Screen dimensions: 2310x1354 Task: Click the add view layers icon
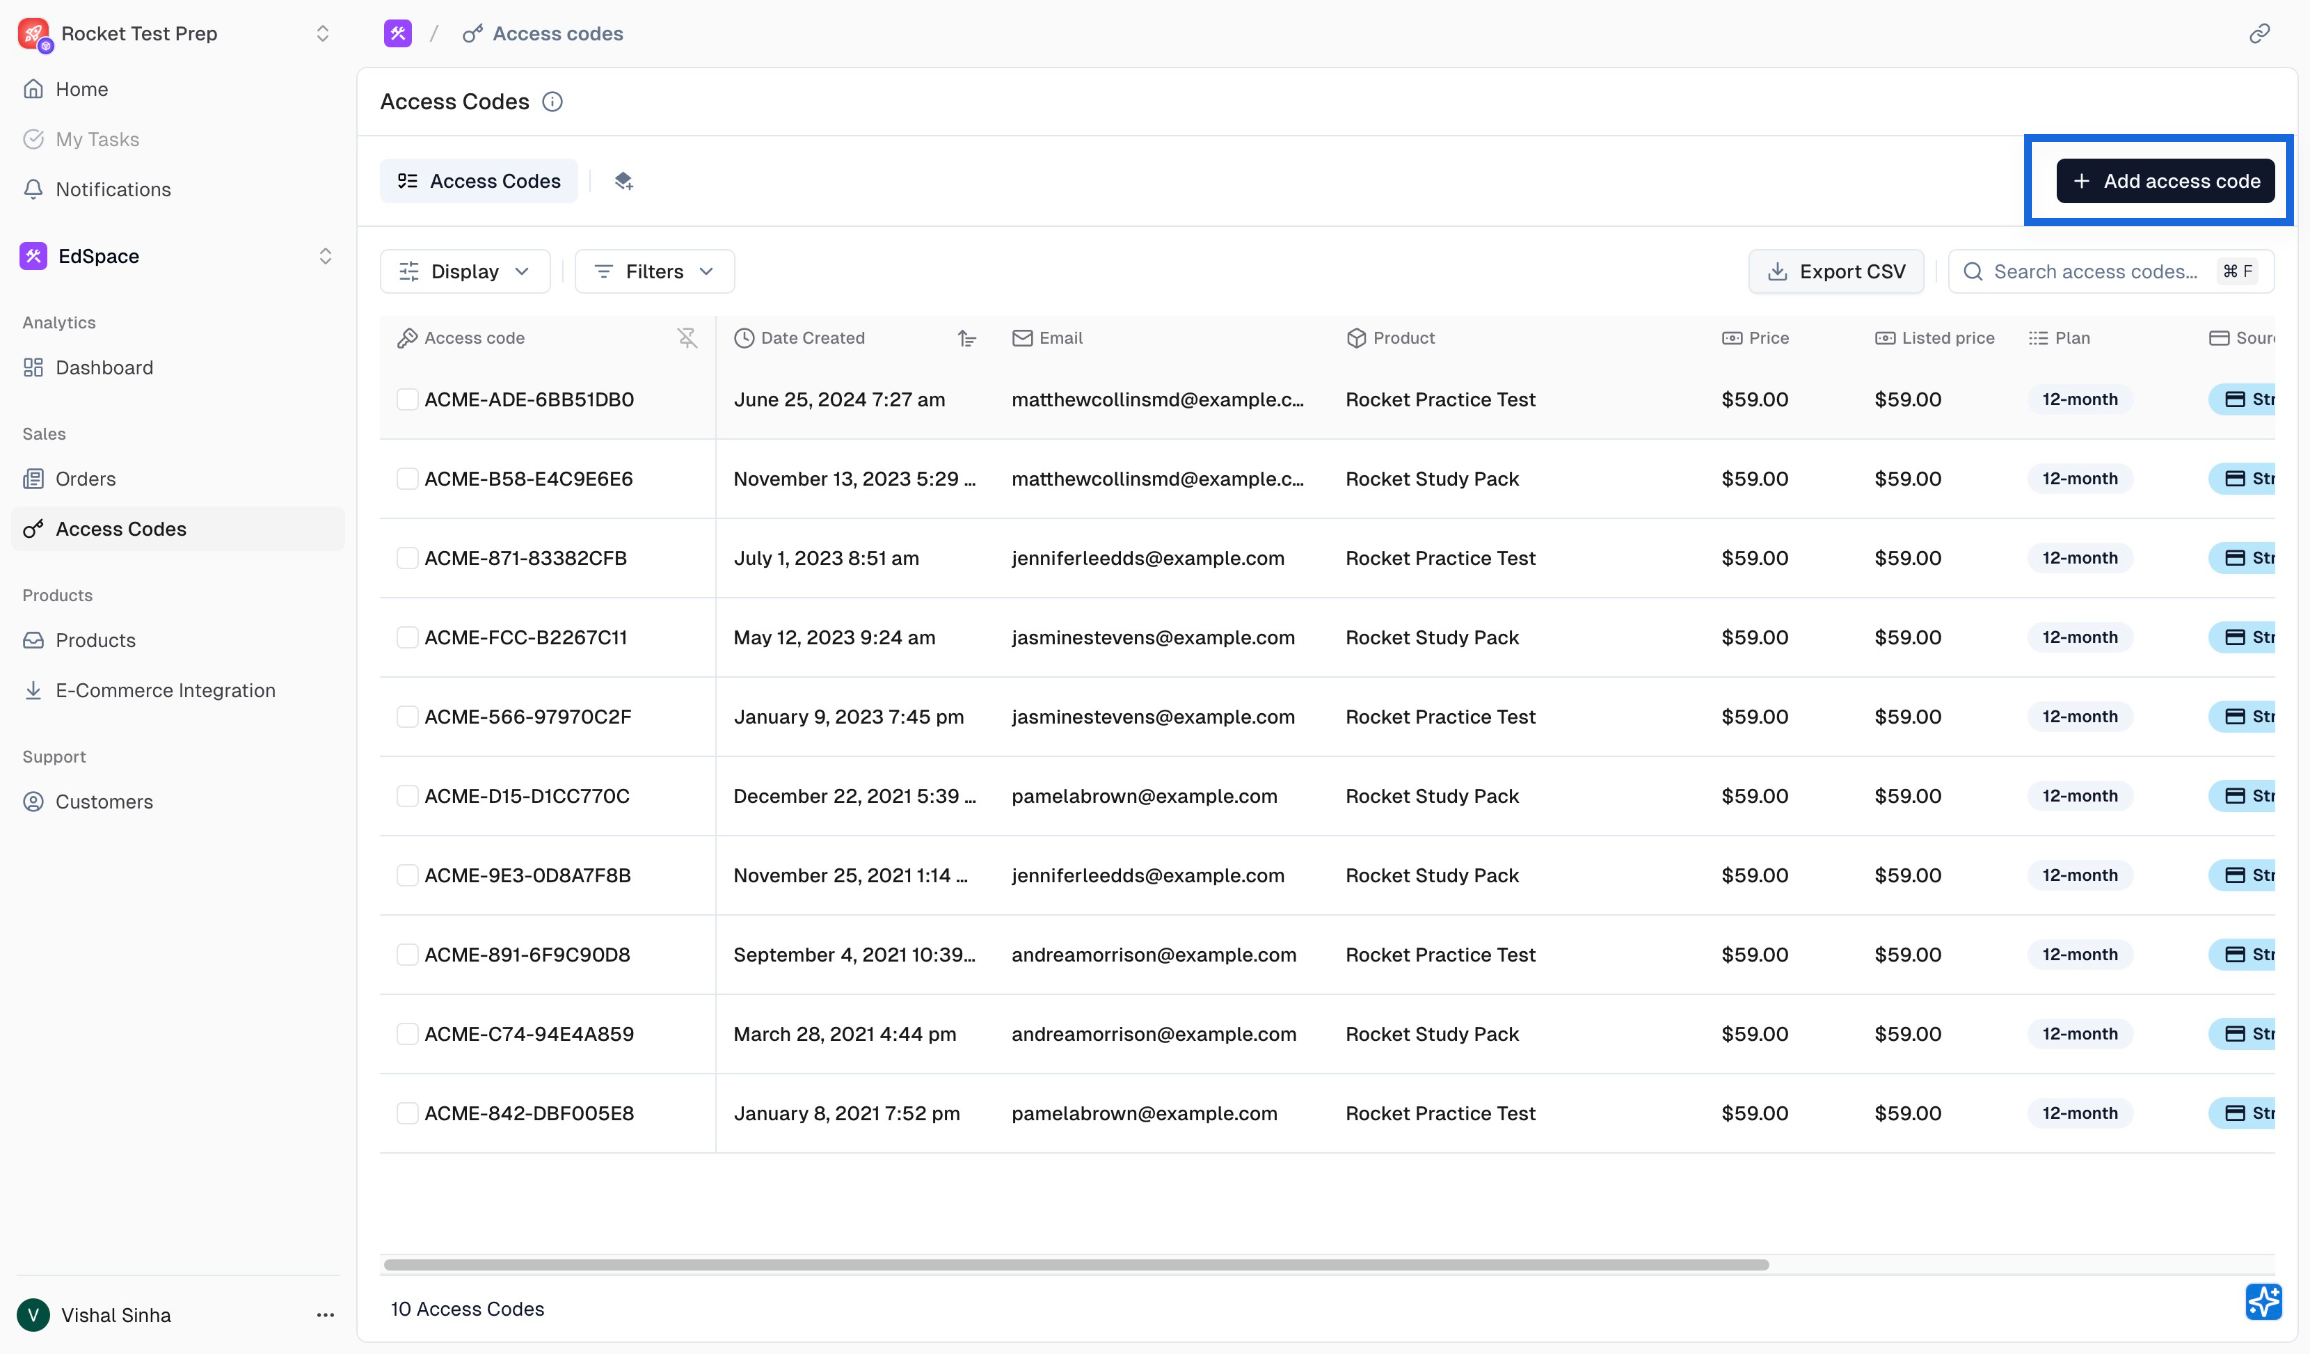pyautogui.click(x=623, y=181)
